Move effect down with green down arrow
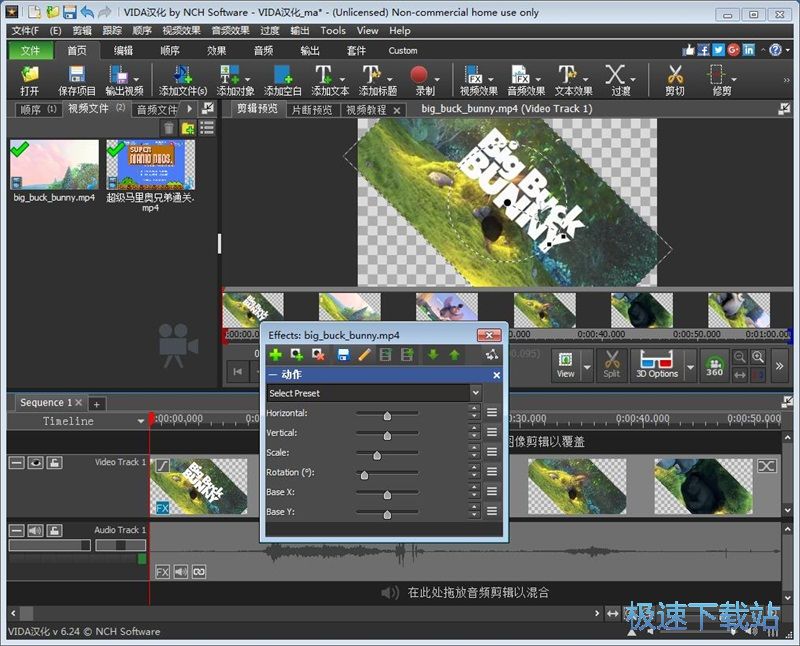This screenshot has height=646, width=800. (433, 355)
